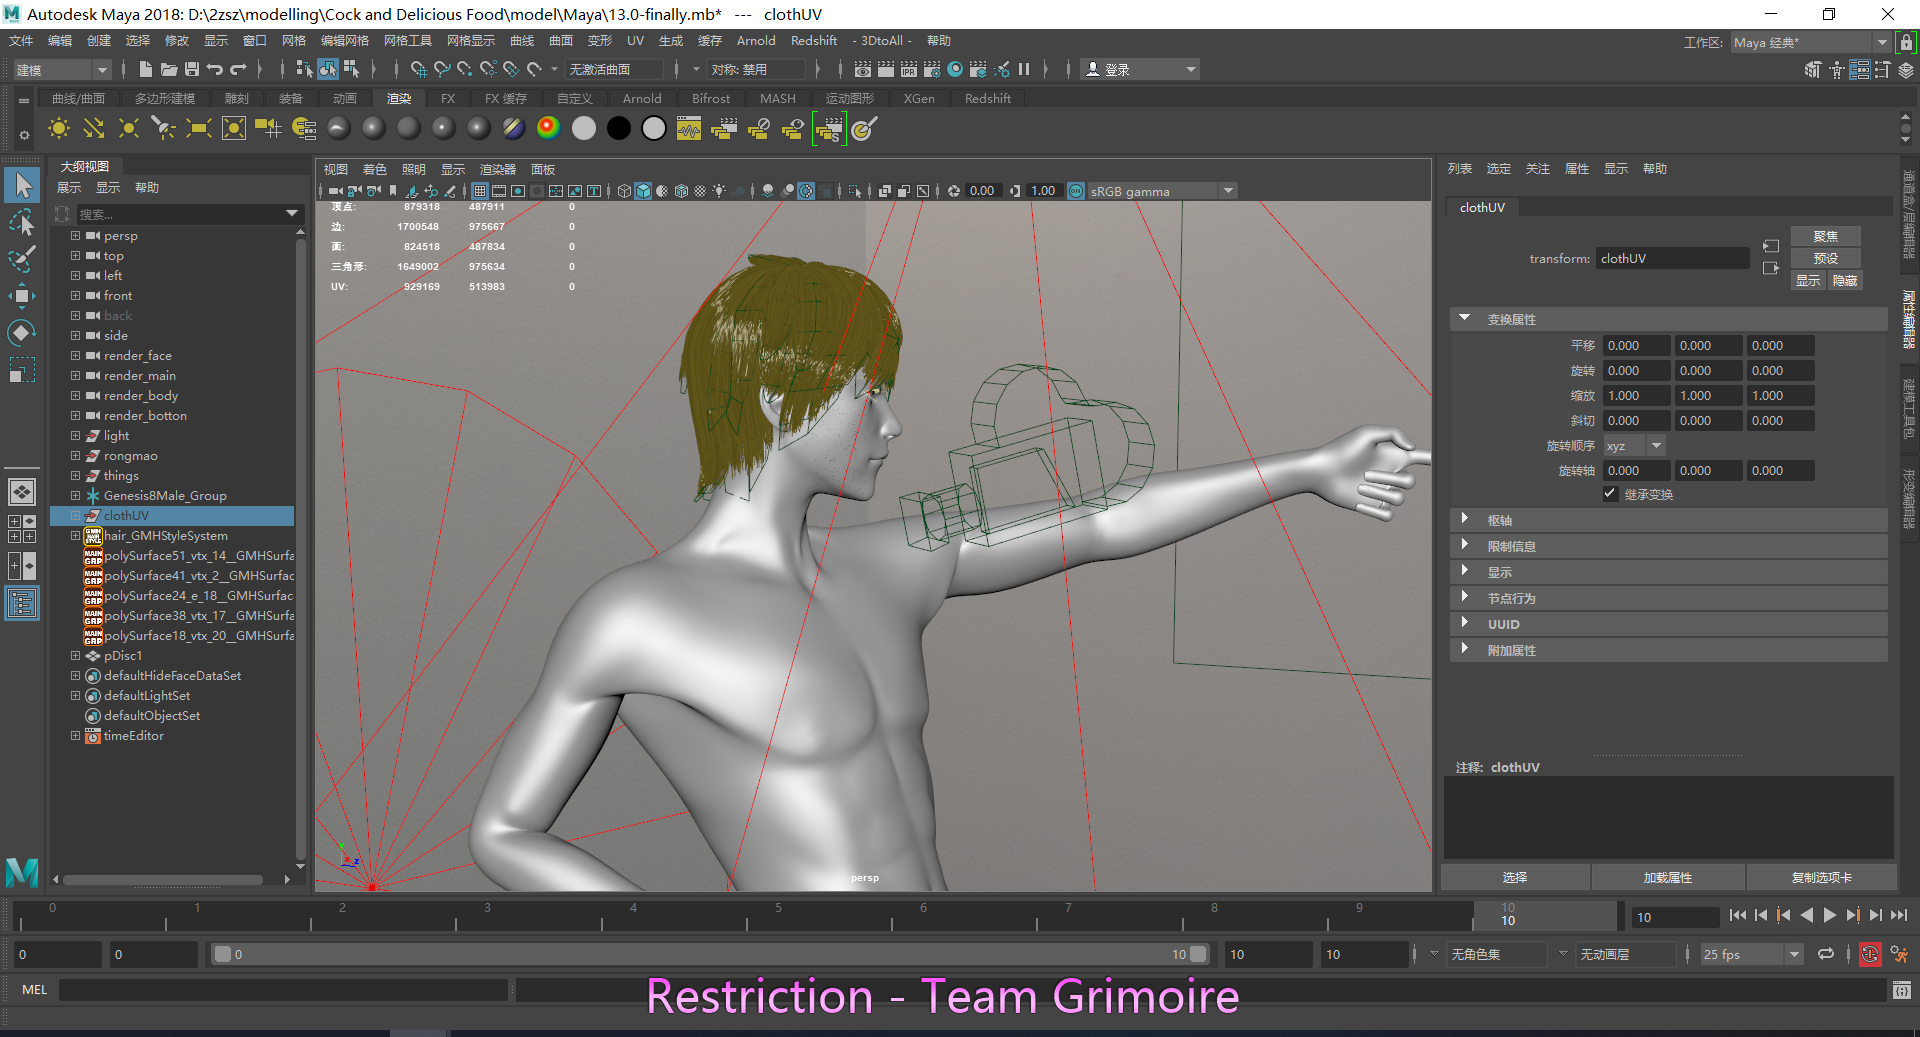Click the IPR render icon
This screenshot has width=1920, height=1037.
(908, 69)
